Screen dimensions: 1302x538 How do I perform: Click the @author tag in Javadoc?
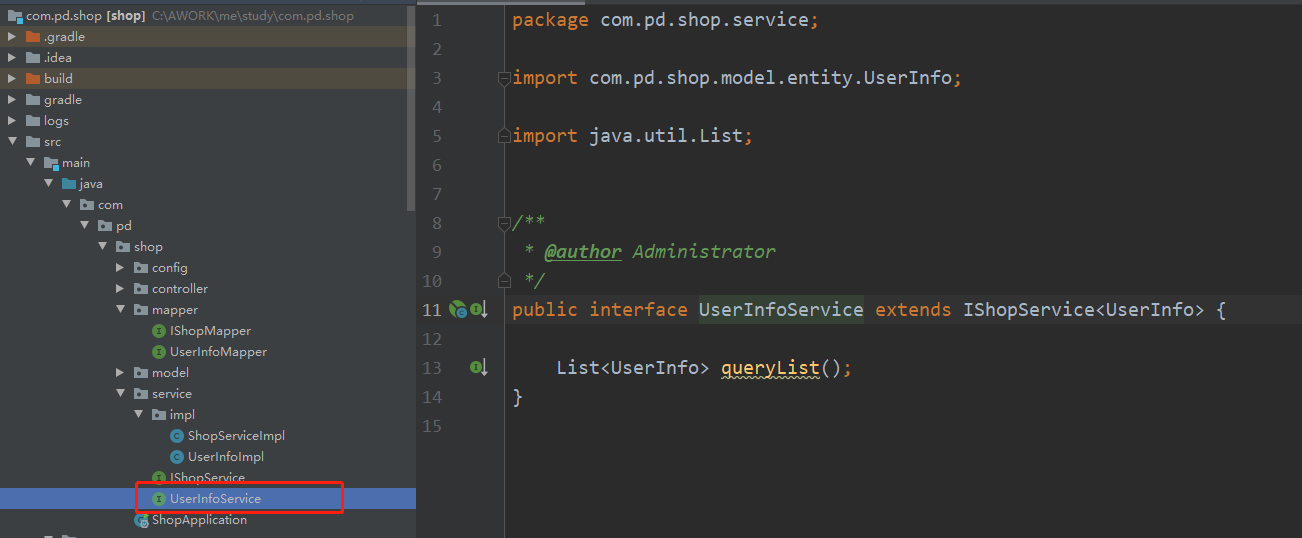[582, 252]
